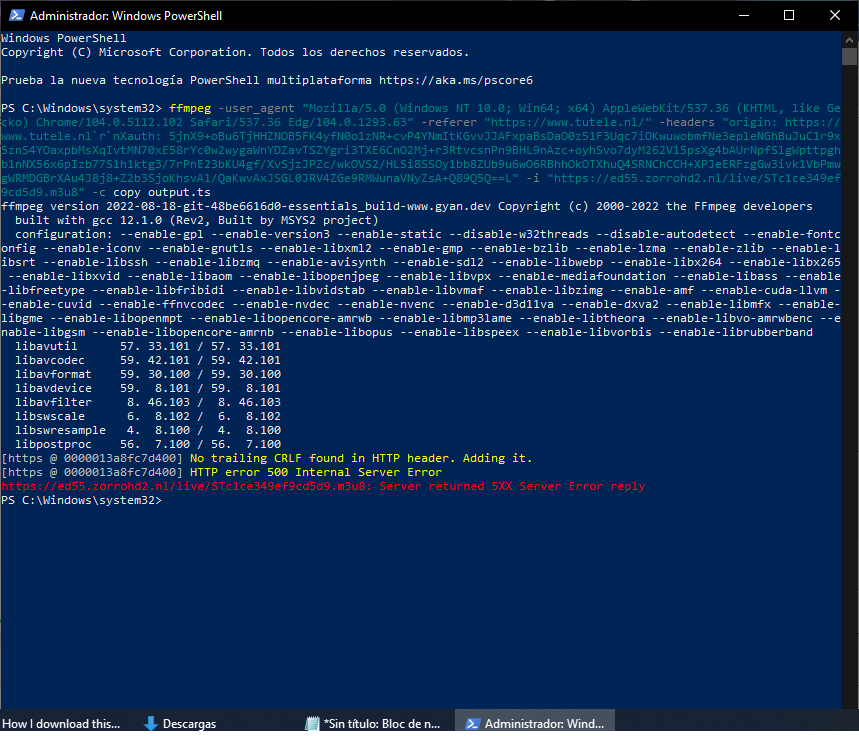Click the 'built with gcc 12.1.0' line

(197, 220)
